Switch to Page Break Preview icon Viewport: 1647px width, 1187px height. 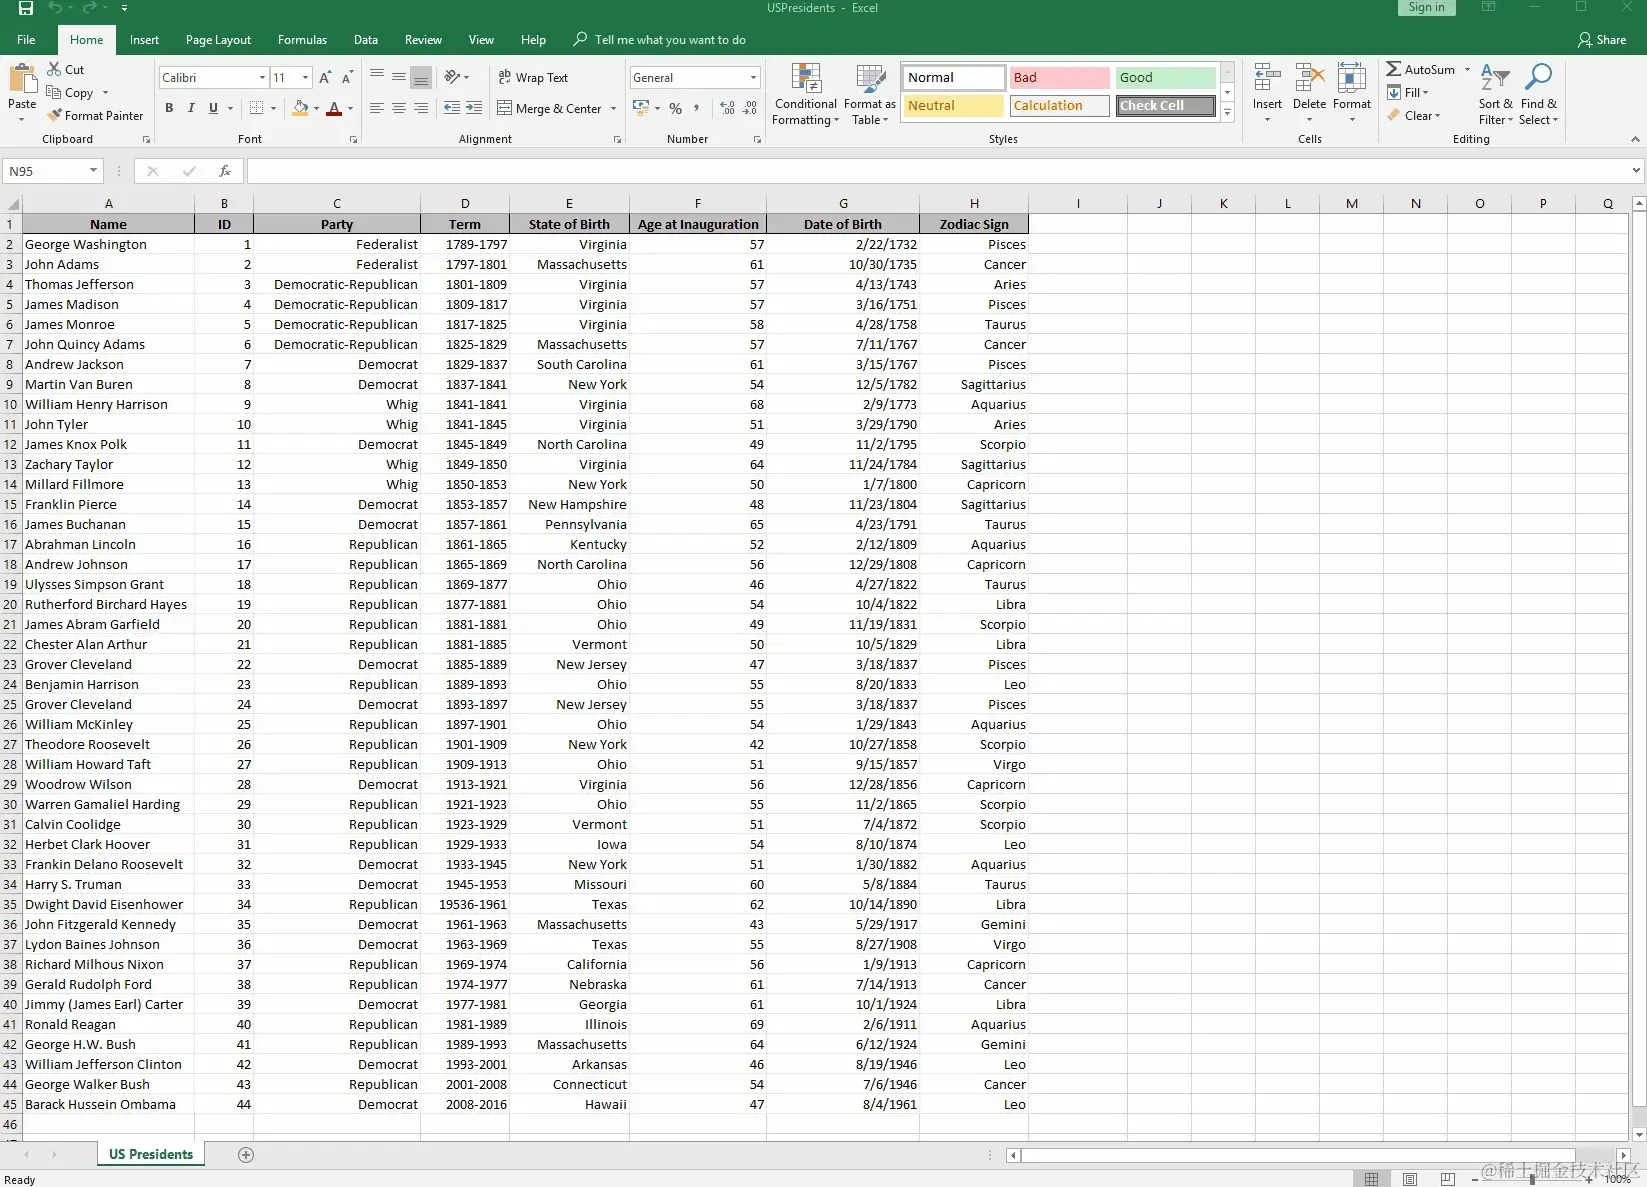point(1447,1179)
